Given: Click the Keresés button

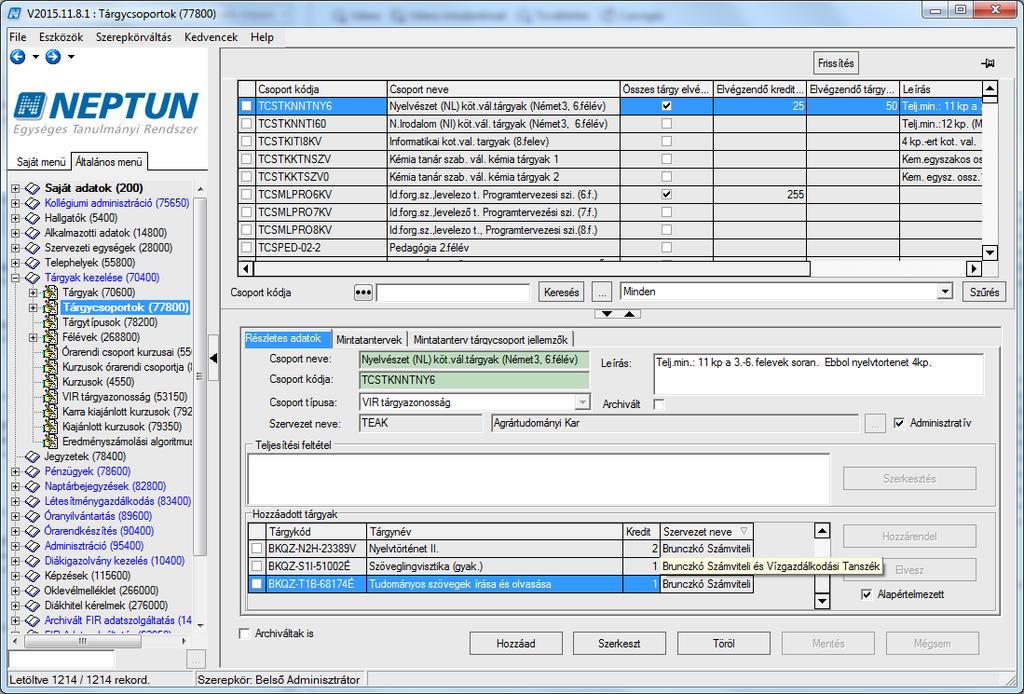Looking at the screenshot, I should (x=562, y=292).
